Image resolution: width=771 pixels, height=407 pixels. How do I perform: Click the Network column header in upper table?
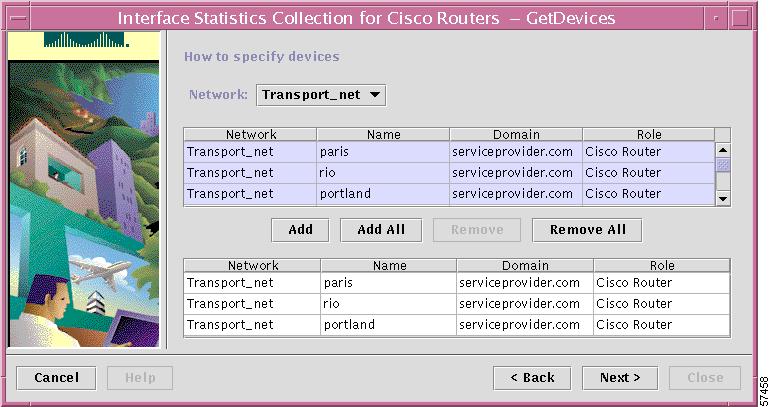tap(251, 135)
